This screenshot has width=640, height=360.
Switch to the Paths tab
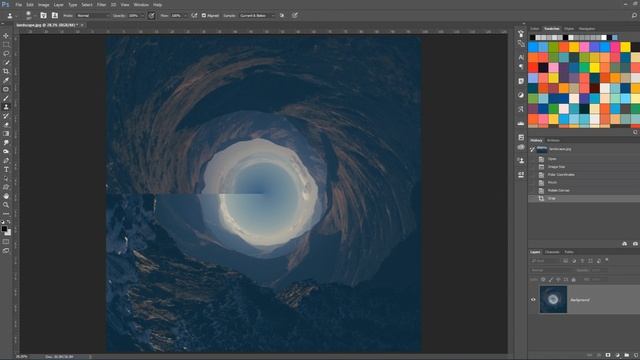[569, 252]
